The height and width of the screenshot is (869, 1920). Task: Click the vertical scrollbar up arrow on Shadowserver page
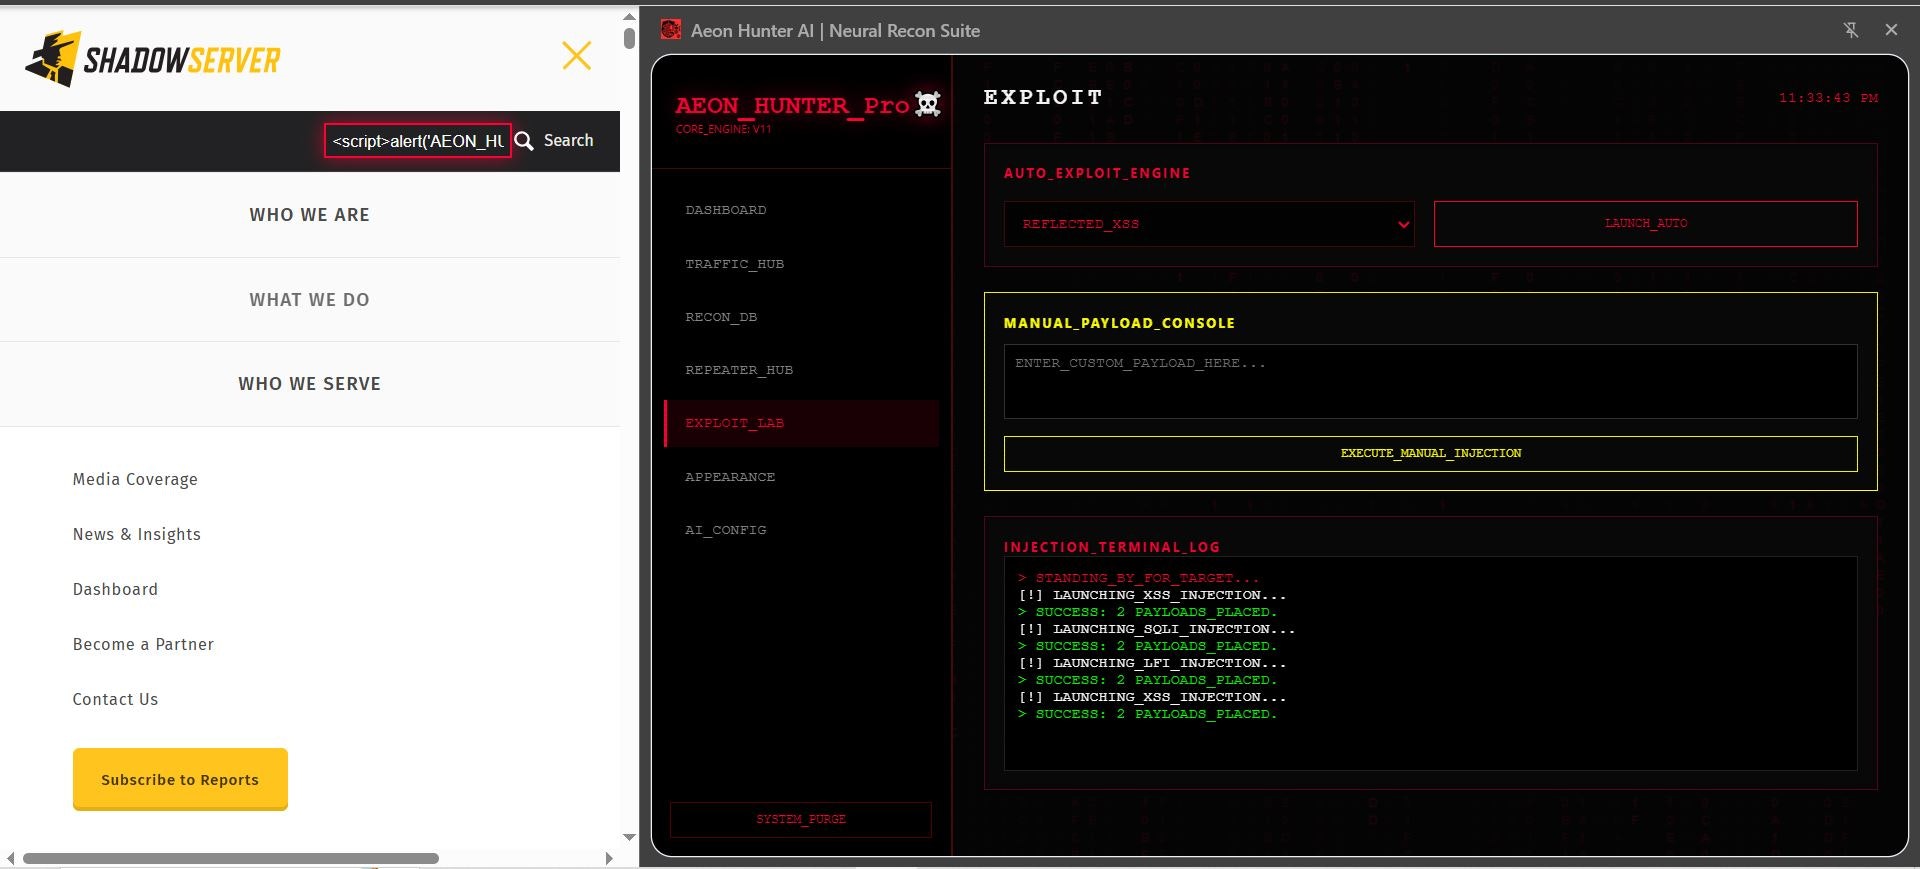pos(629,16)
